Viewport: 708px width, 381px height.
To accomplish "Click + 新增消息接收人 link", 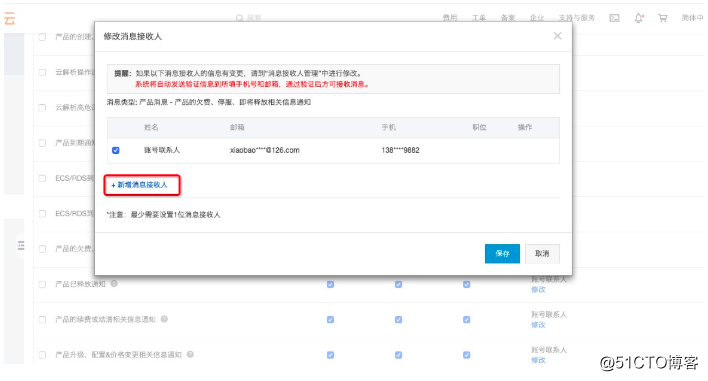I will 140,185.
